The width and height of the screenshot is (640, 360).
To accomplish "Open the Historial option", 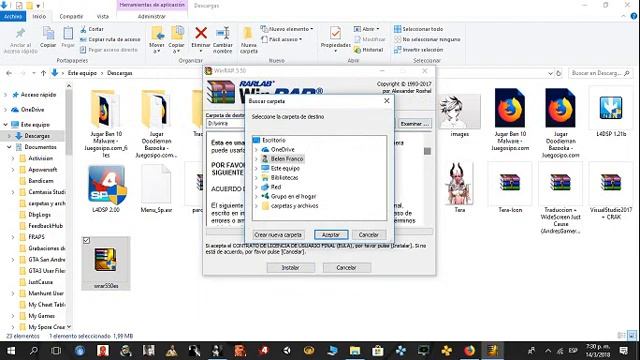I will coord(369,50).
